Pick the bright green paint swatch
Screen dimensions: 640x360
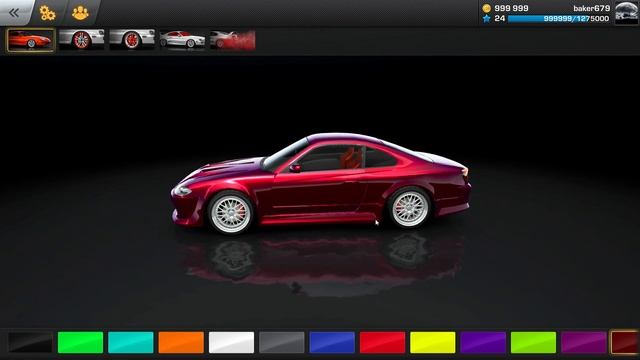pyautogui.click(x=80, y=342)
